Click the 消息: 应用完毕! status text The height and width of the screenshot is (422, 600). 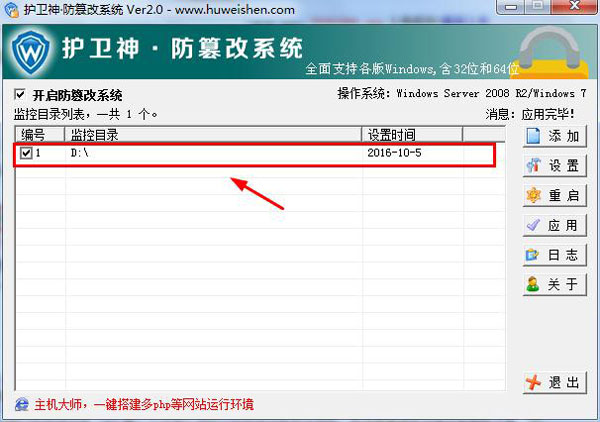(x=530, y=114)
